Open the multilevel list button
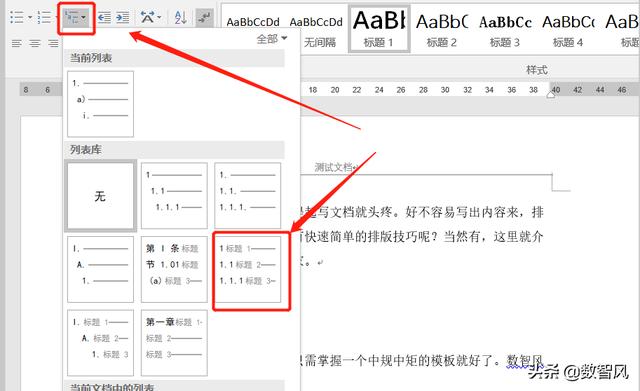640x391 pixels. (76, 17)
